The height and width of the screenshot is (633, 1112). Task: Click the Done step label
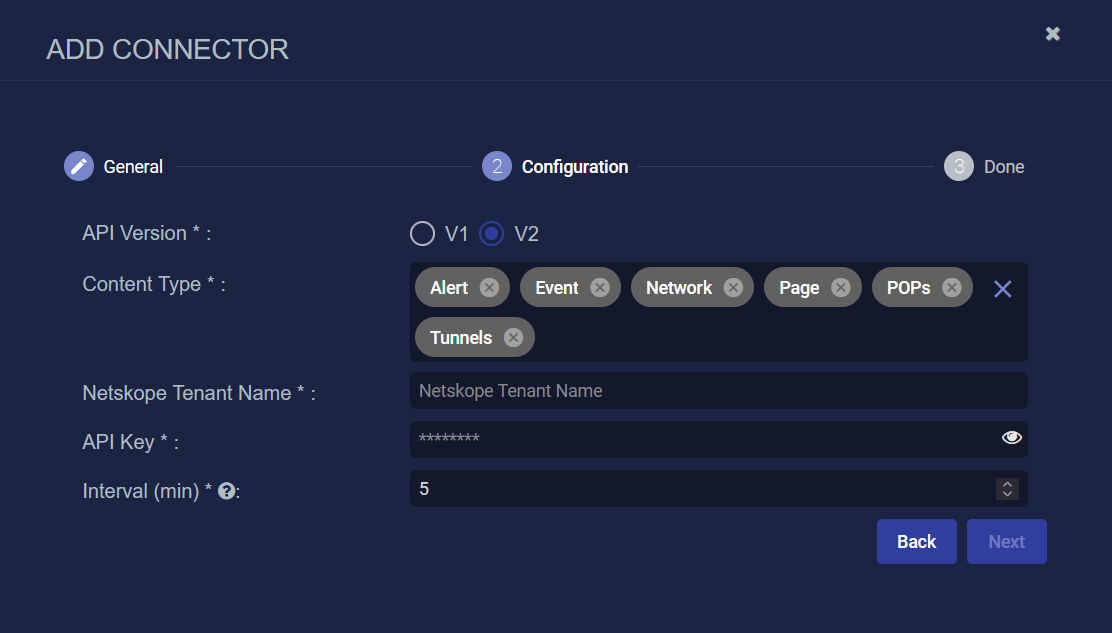click(x=1003, y=167)
